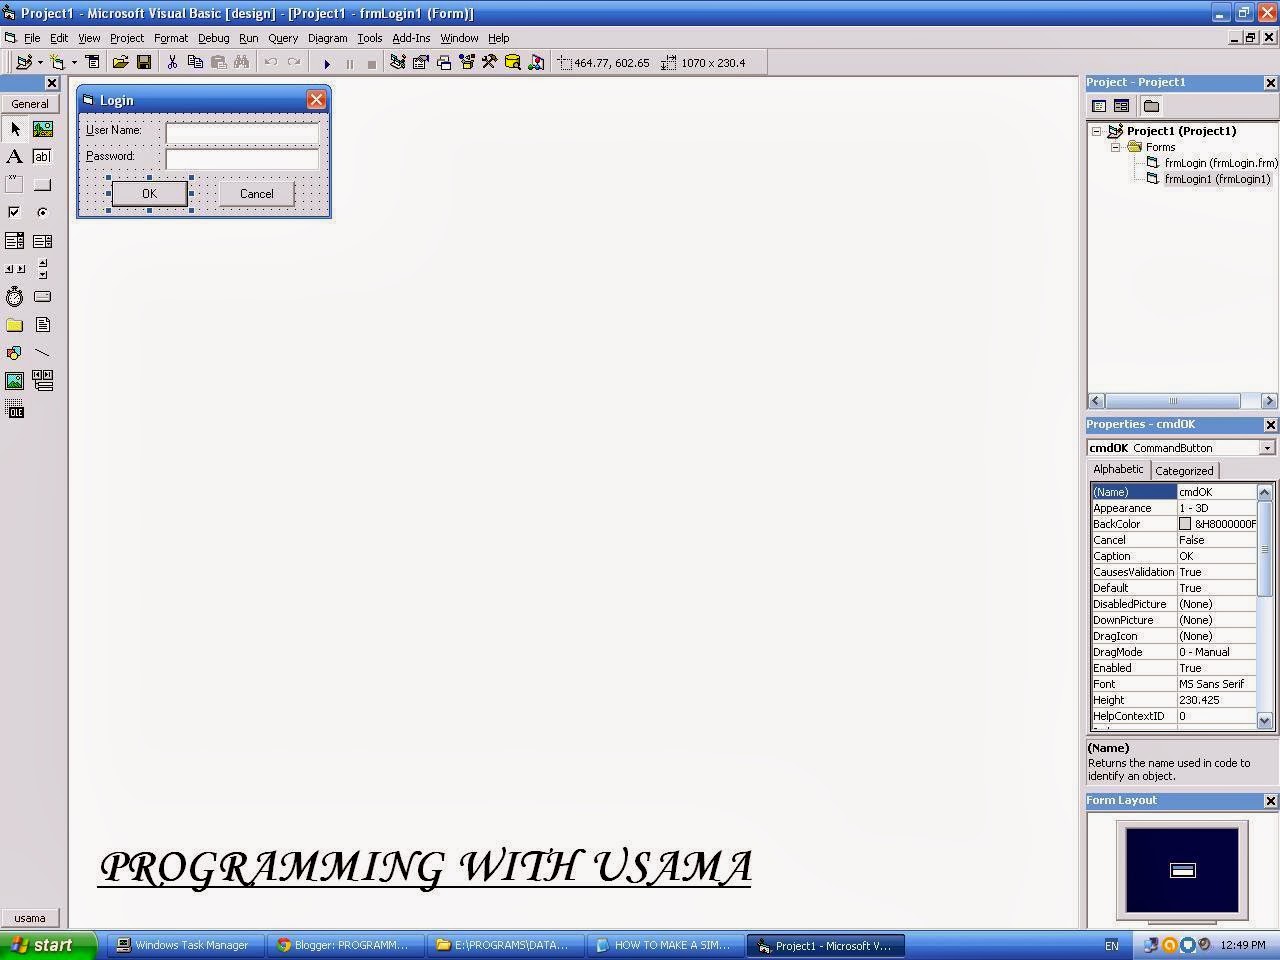Image resolution: width=1280 pixels, height=960 pixels.
Task: Select the Data control tool
Action: pyautogui.click(x=42, y=381)
